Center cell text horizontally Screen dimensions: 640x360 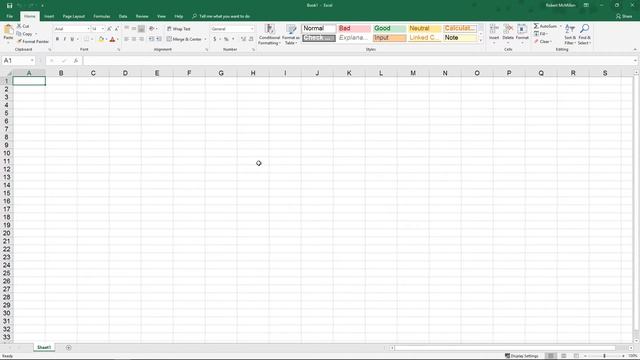[134, 39]
